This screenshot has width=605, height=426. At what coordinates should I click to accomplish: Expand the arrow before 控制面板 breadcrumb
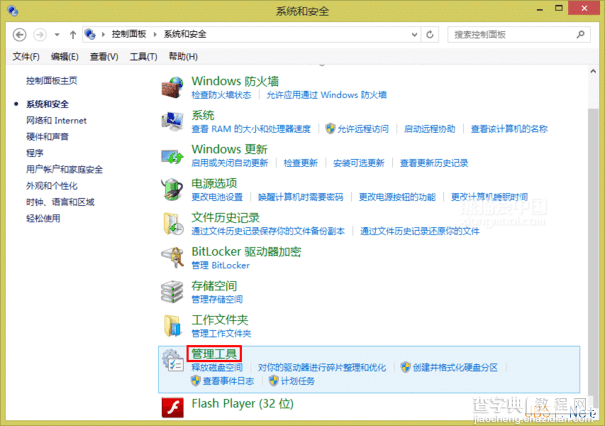(x=103, y=35)
